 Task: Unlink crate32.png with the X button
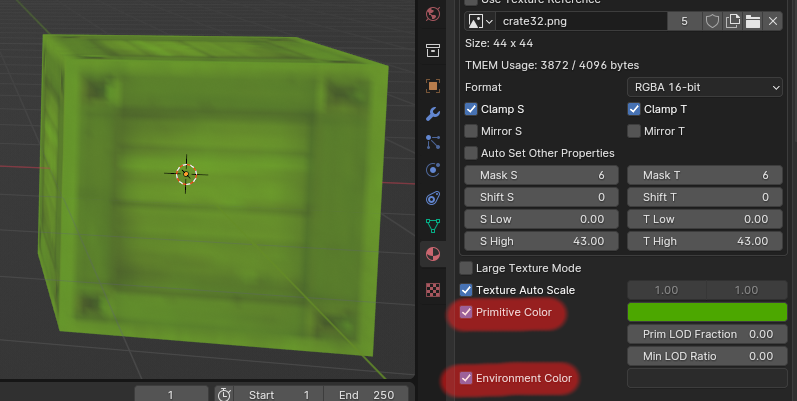coord(773,21)
